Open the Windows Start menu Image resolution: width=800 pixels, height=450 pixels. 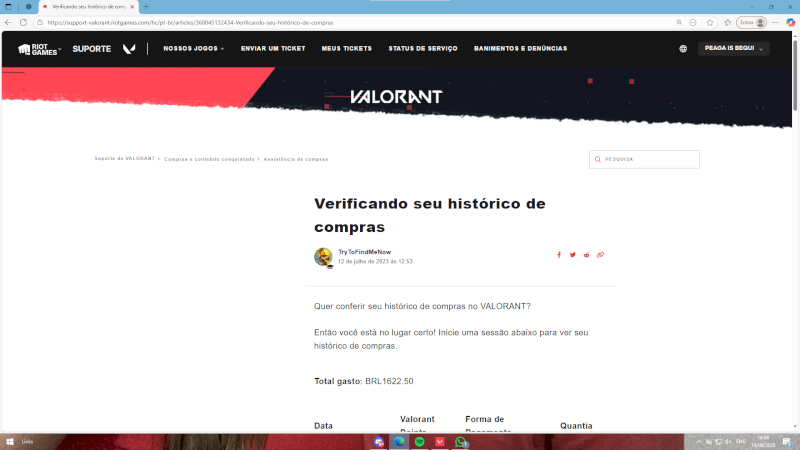[10, 442]
